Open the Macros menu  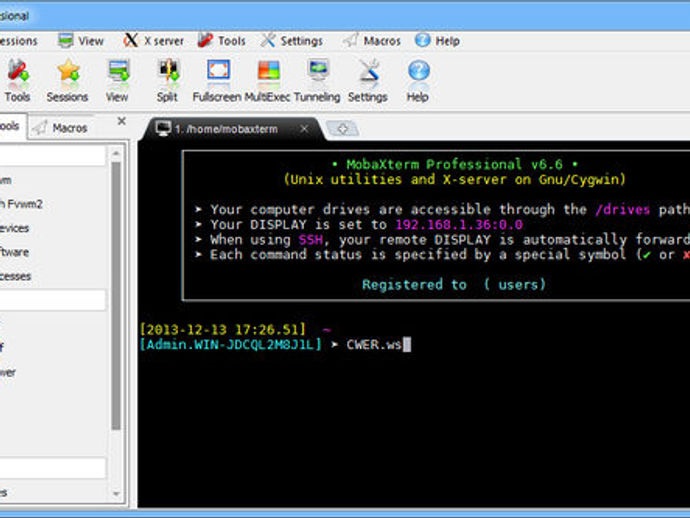pyautogui.click(x=372, y=41)
